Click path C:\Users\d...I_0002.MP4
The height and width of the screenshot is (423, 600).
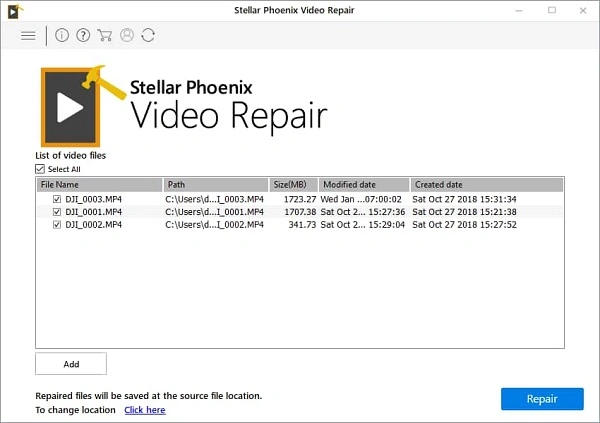(214, 224)
